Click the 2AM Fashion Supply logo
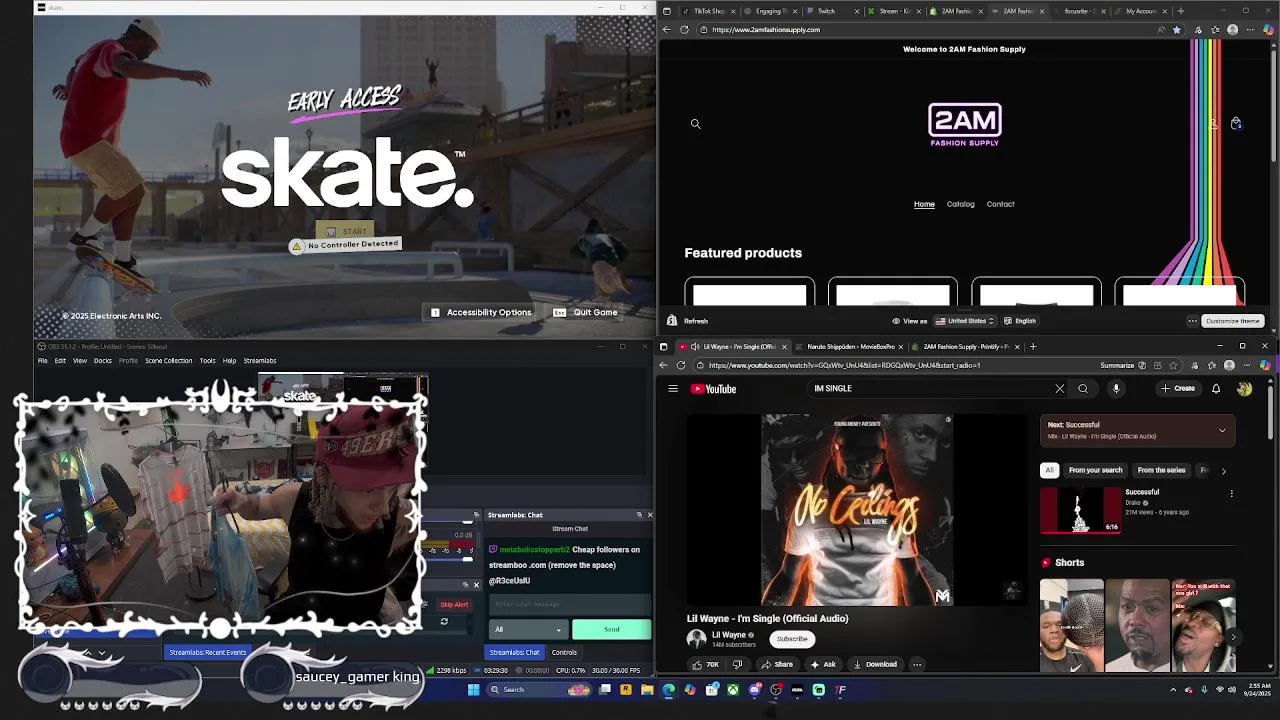The image size is (1280, 720). pyautogui.click(x=964, y=125)
